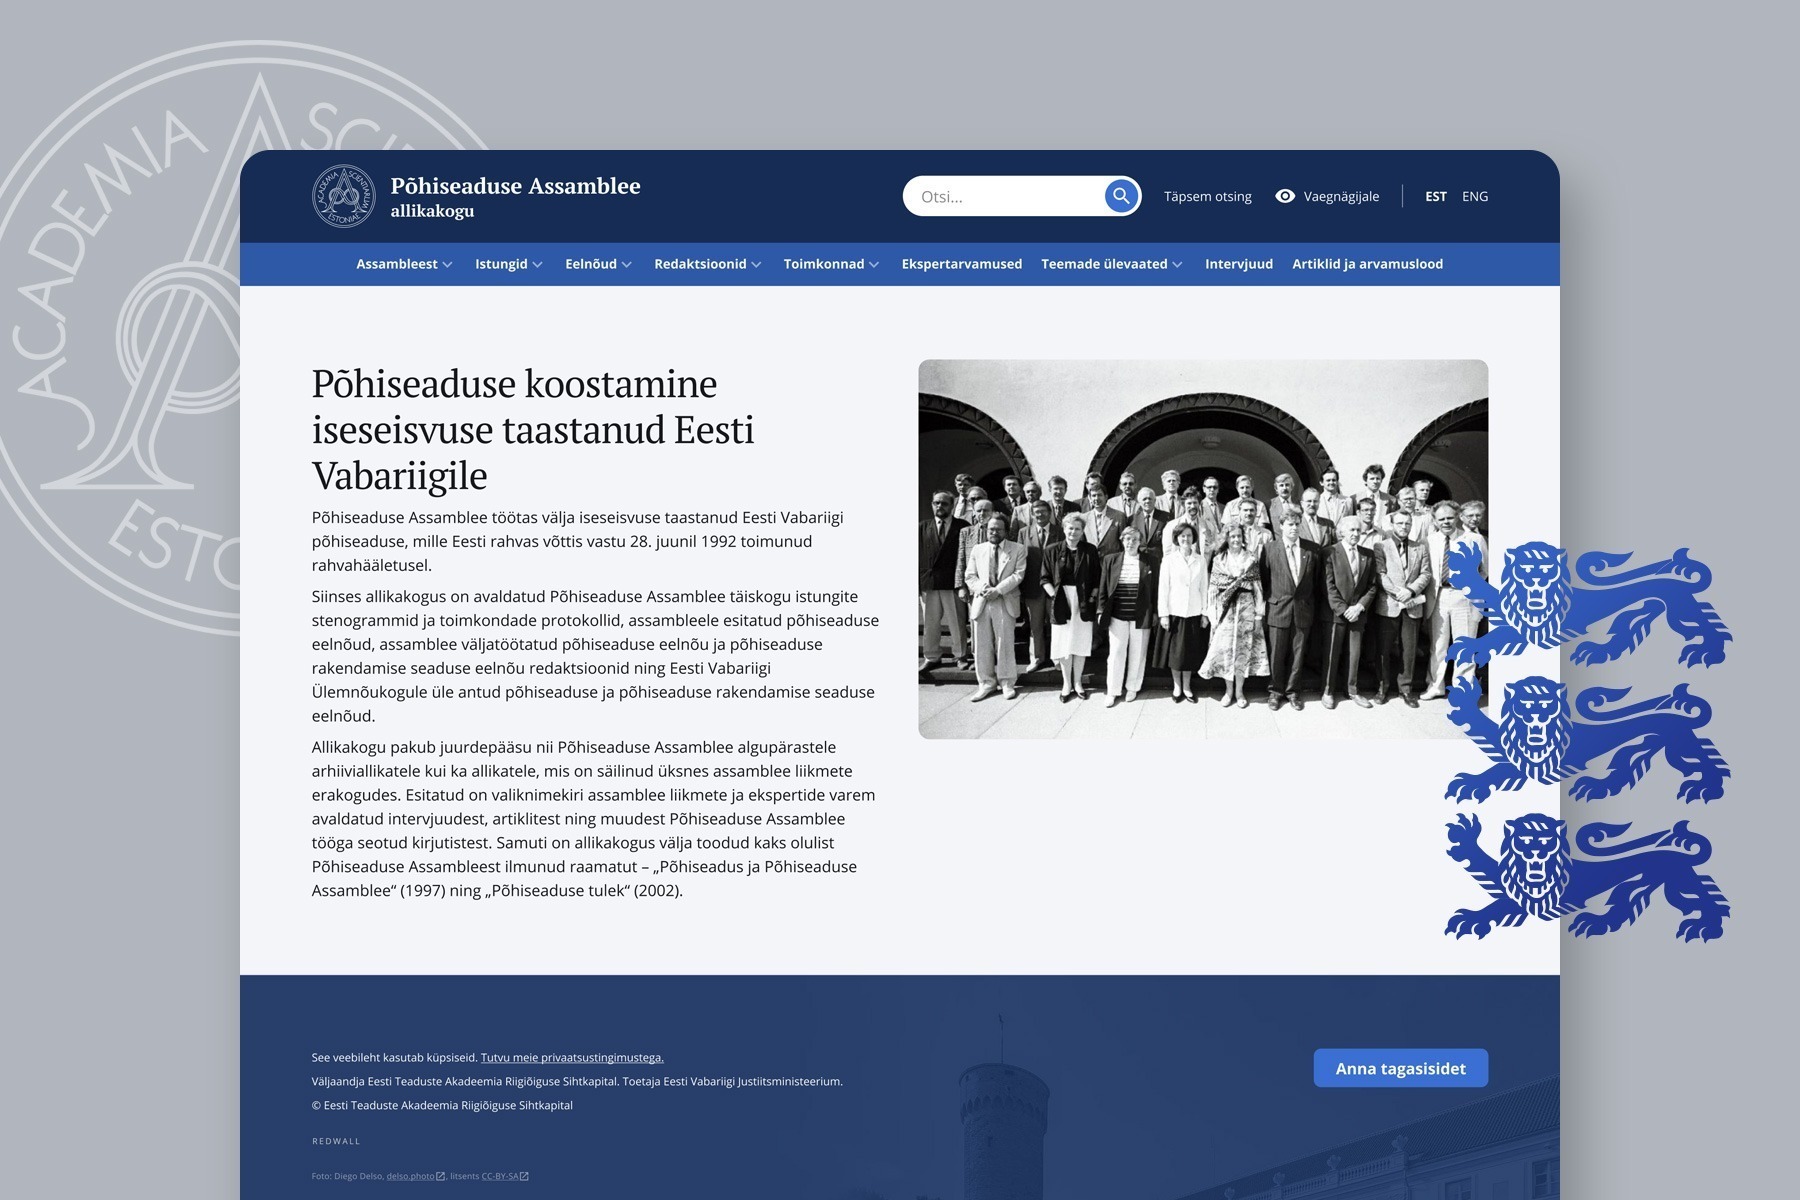Screen dimensions: 1800x1200
Task: Open the Täpsem otsing advanced search
Action: [x=1207, y=196]
